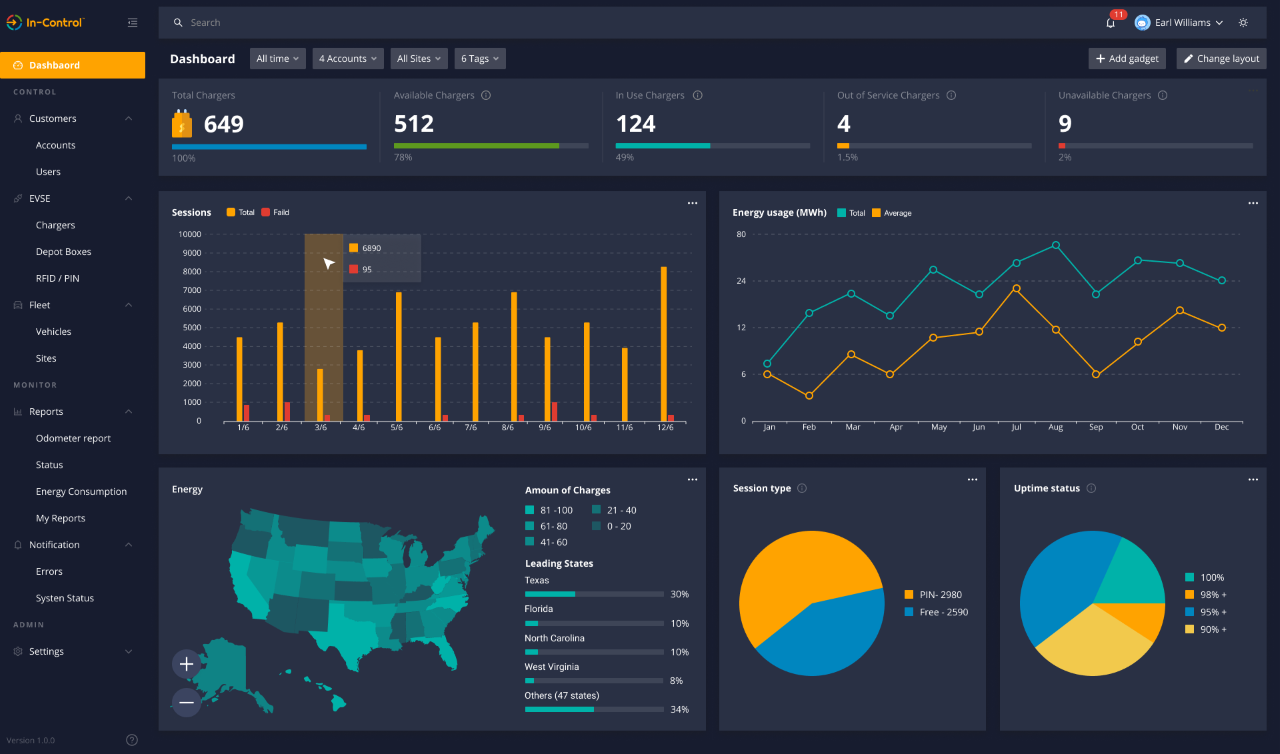Collapse the sidebar with the menu icon
This screenshot has height=754, width=1280.
(133, 22)
